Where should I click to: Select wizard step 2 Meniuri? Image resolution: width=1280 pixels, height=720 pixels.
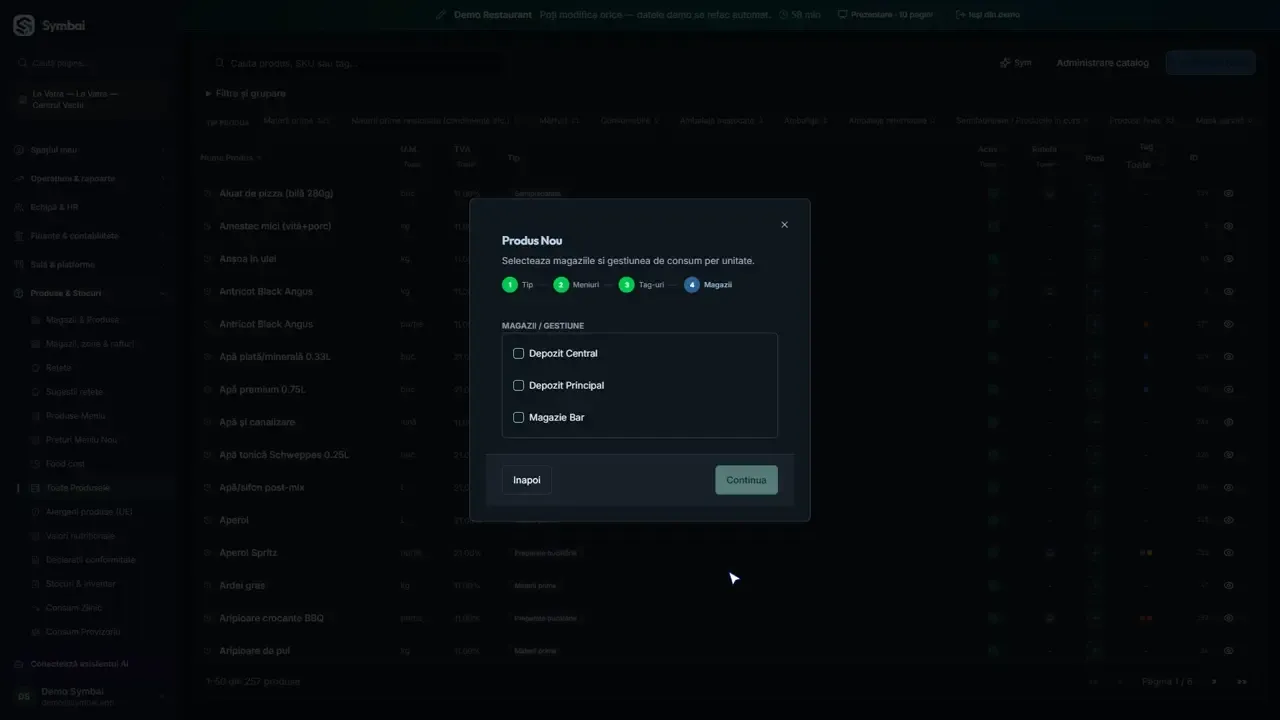click(x=576, y=285)
